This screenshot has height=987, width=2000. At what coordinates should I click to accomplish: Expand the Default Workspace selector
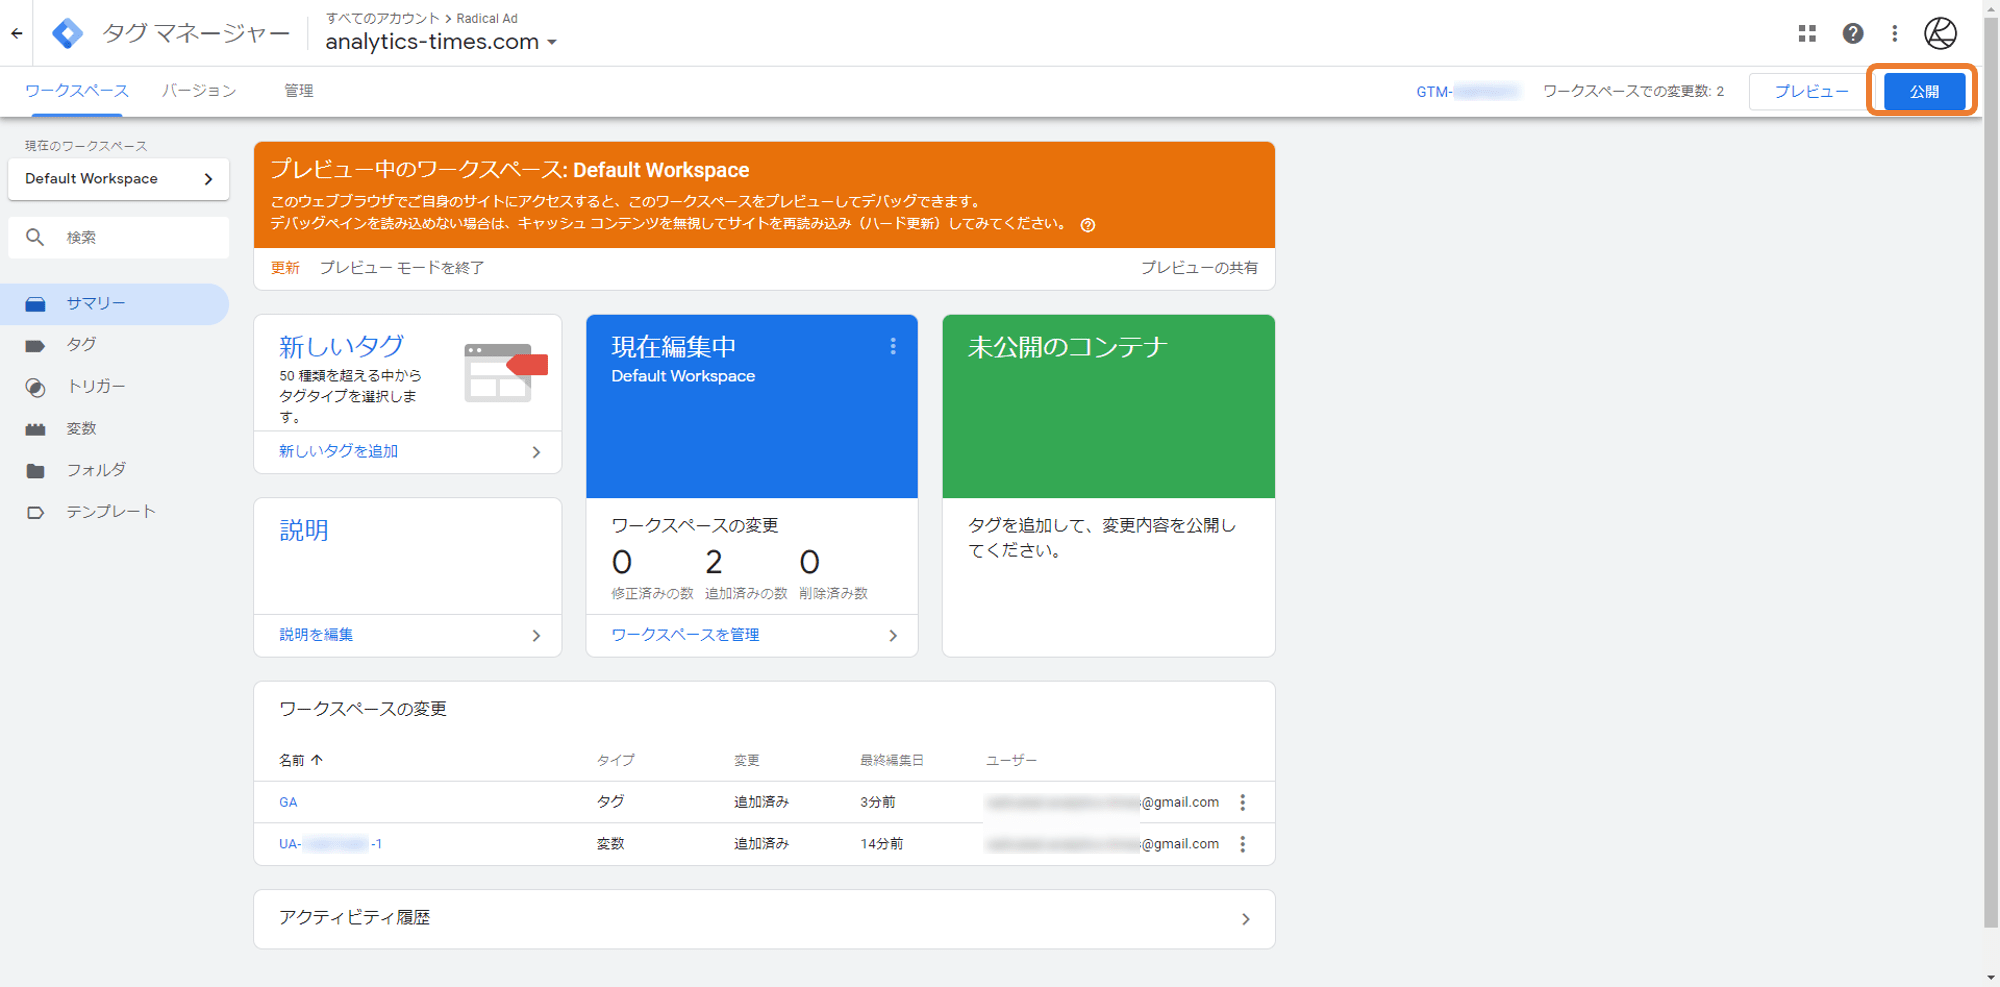click(118, 179)
